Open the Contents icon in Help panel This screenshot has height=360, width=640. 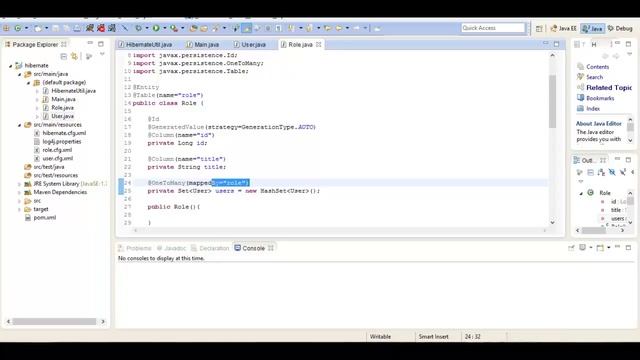580,67
